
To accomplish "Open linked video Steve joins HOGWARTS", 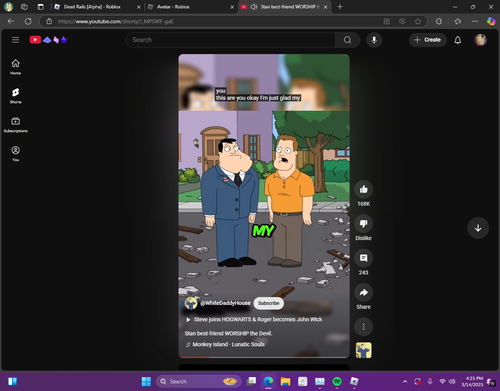I will 254,319.
